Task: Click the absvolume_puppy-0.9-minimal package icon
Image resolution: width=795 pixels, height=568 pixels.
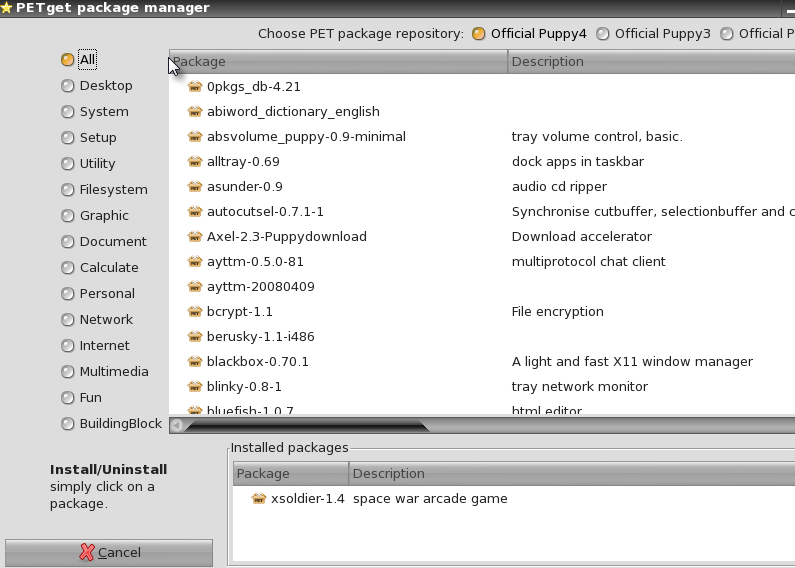Action: (x=195, y=136)
